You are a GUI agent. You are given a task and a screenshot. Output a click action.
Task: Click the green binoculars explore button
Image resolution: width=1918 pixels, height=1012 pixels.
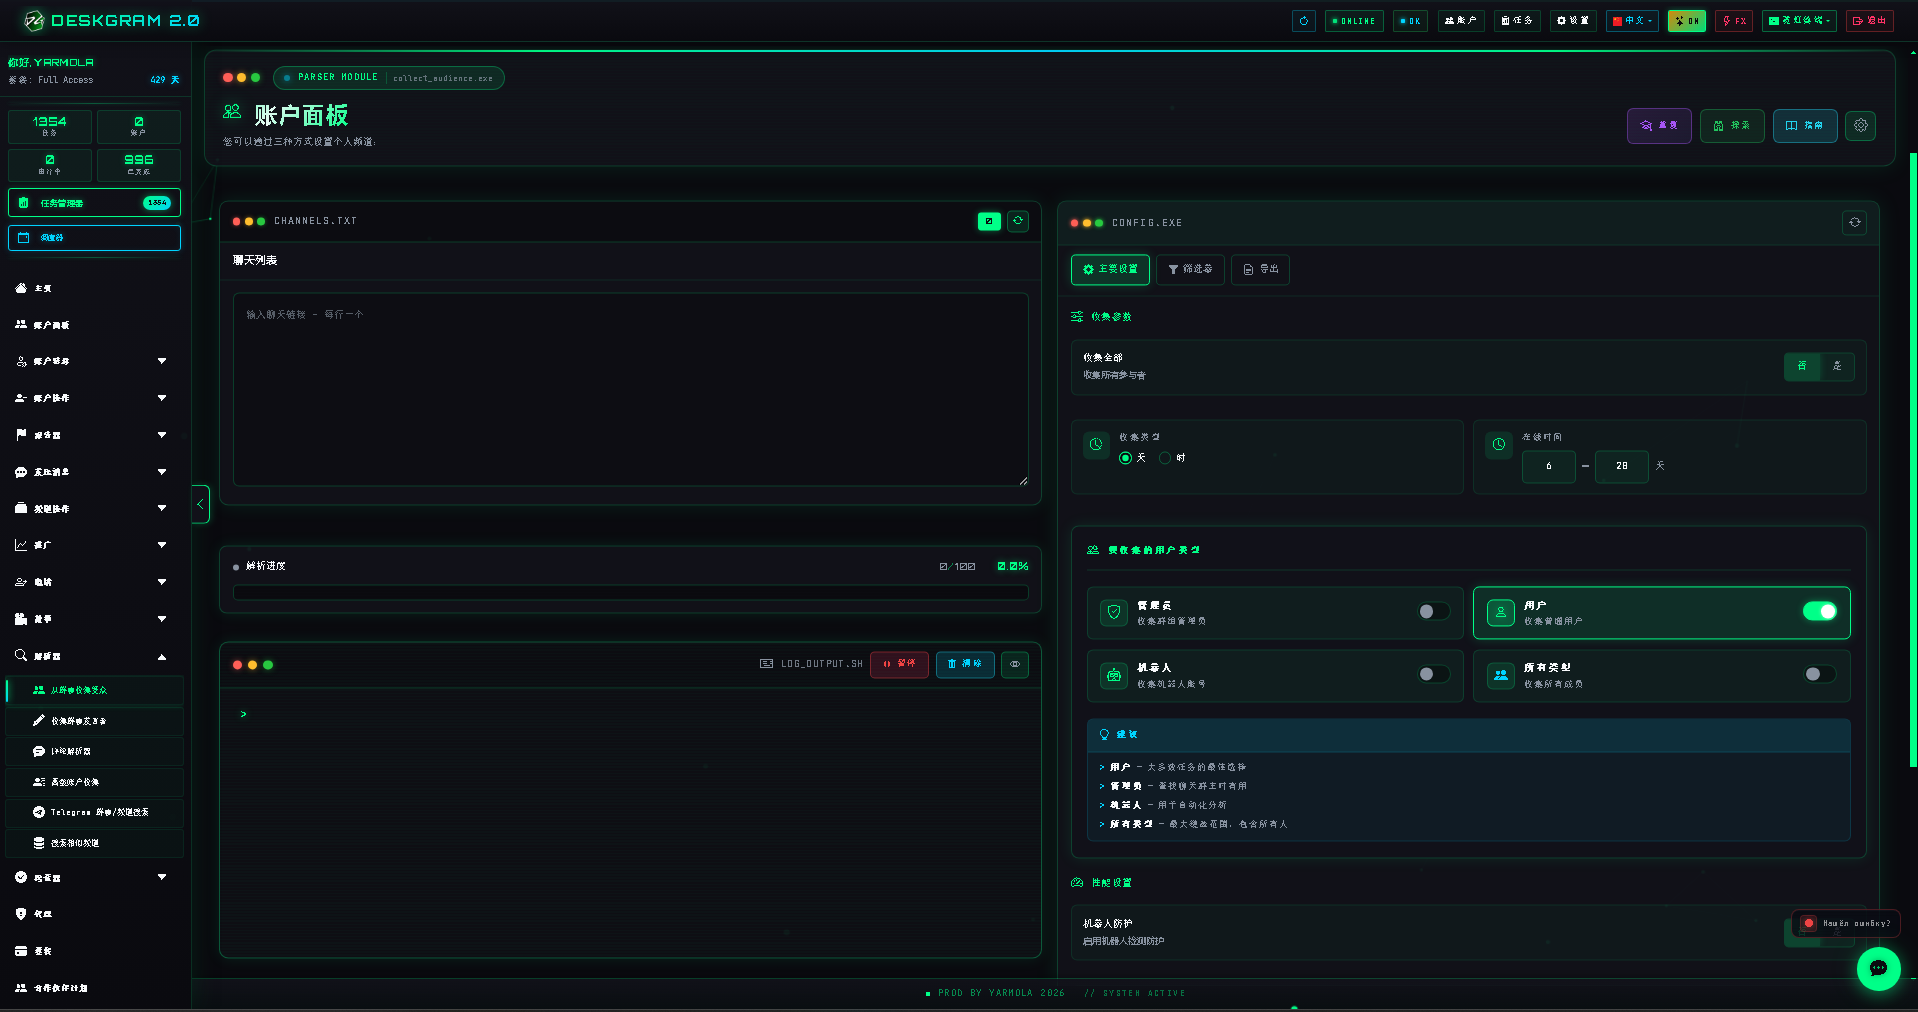(1732, 126)
